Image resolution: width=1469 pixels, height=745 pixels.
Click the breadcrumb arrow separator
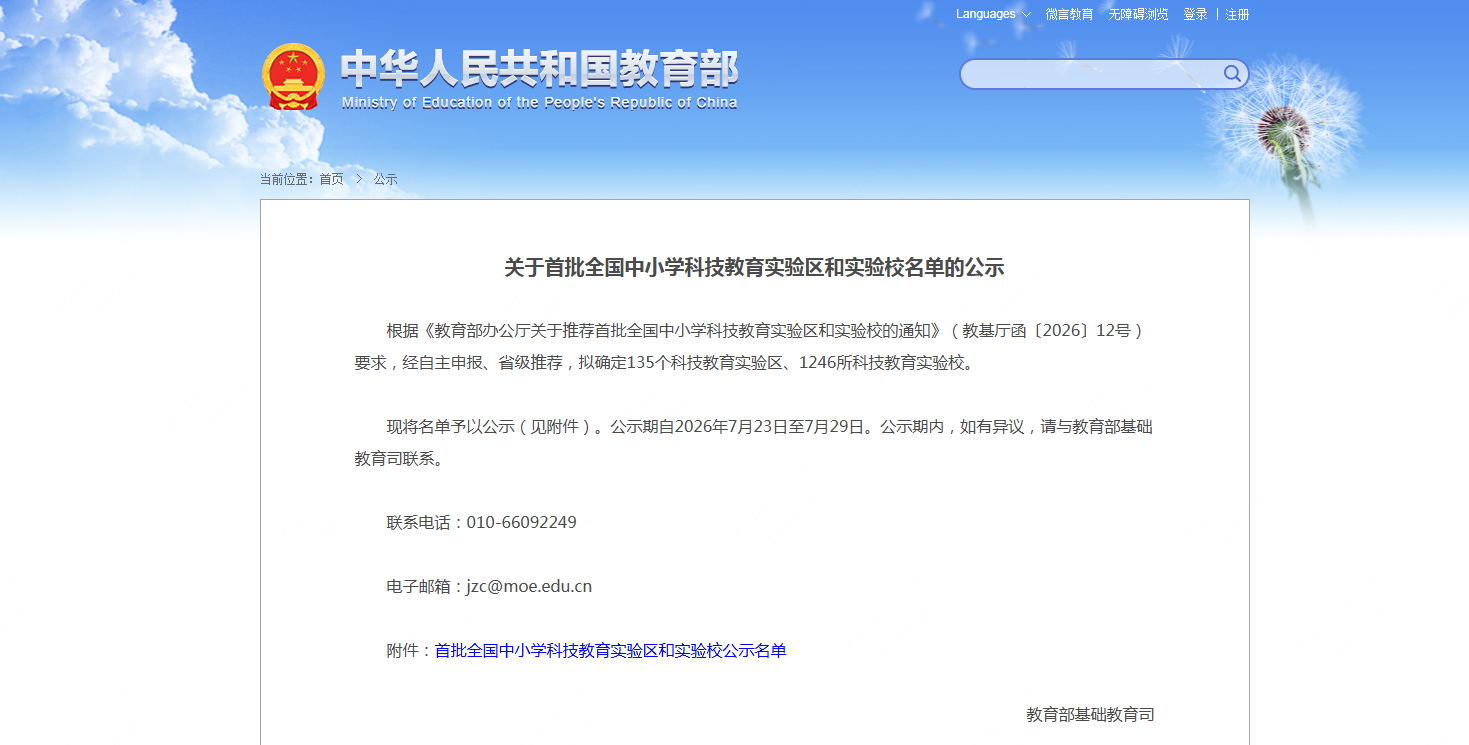(x=359, y=179)
